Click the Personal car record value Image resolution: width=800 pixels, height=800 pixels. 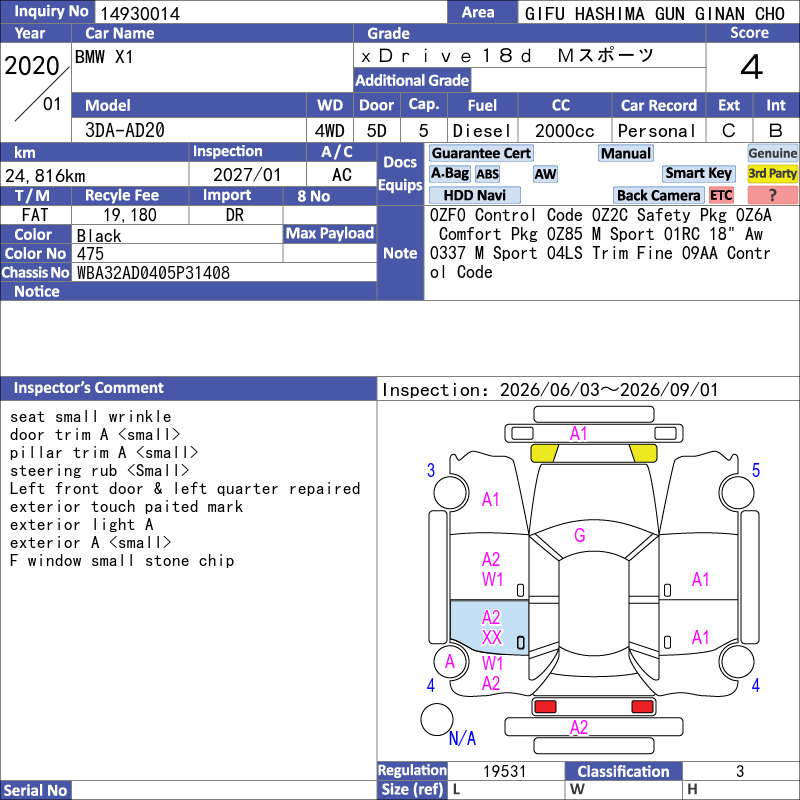tap(657, 131)
